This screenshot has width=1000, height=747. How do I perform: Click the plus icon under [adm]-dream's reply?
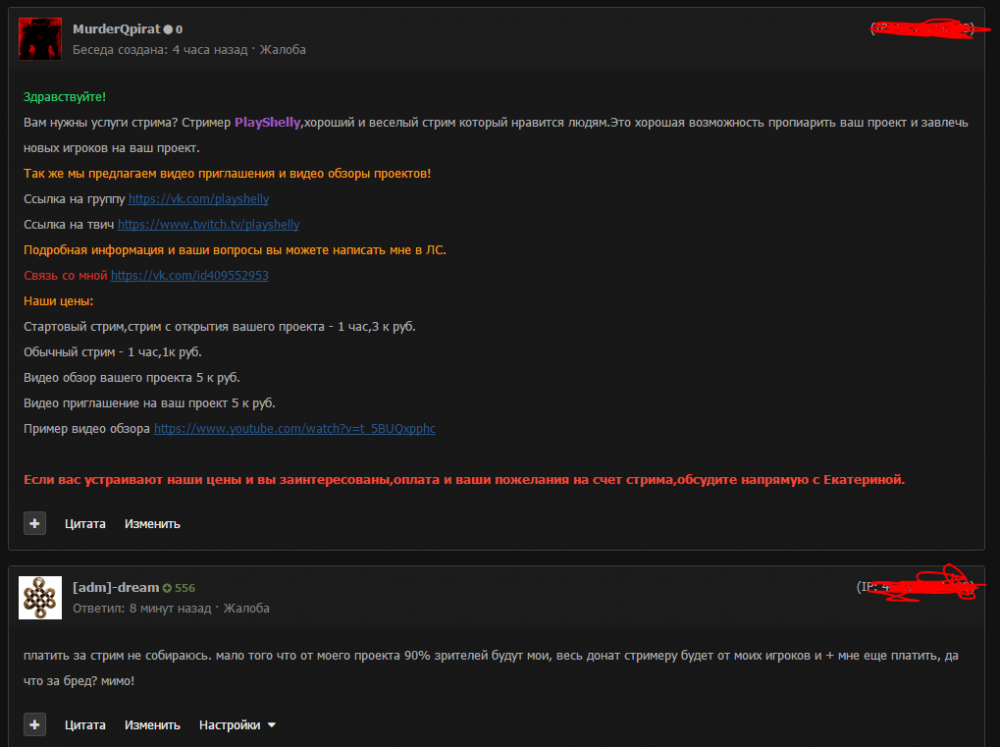(x=35, y=725)
